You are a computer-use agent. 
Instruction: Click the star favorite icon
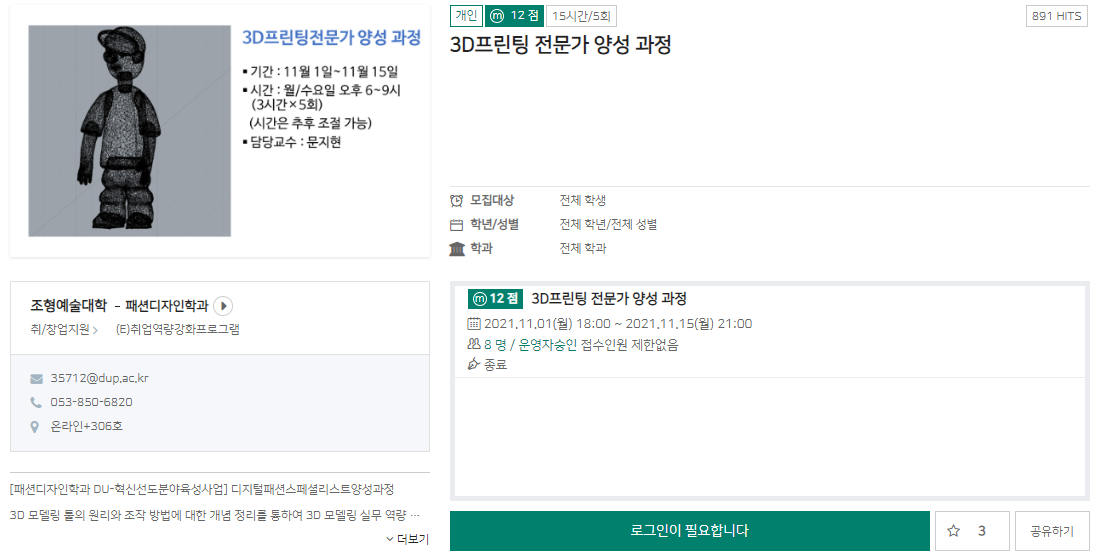pyautogui.click(x=953, y=531)
